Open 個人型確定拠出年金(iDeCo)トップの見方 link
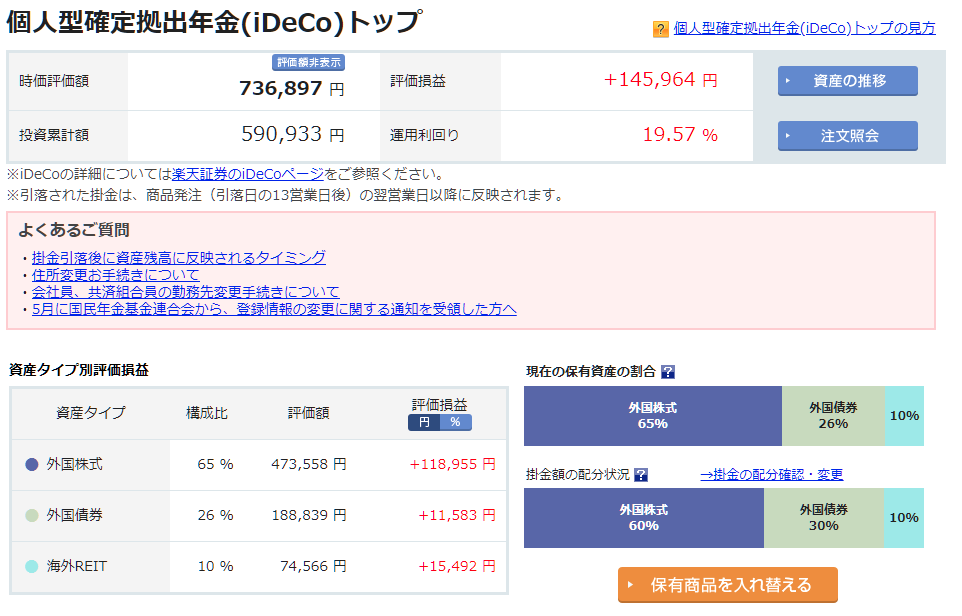 (804, 28)
